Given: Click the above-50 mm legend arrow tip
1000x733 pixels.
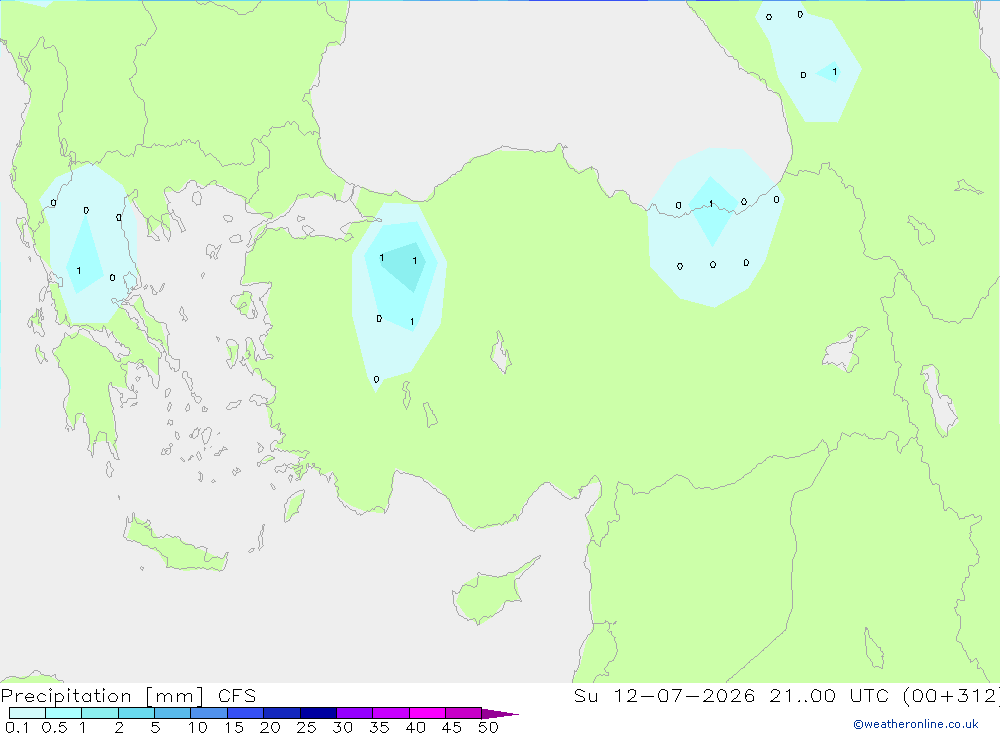Looking at the screenshot, I should [x=499, y=714].
